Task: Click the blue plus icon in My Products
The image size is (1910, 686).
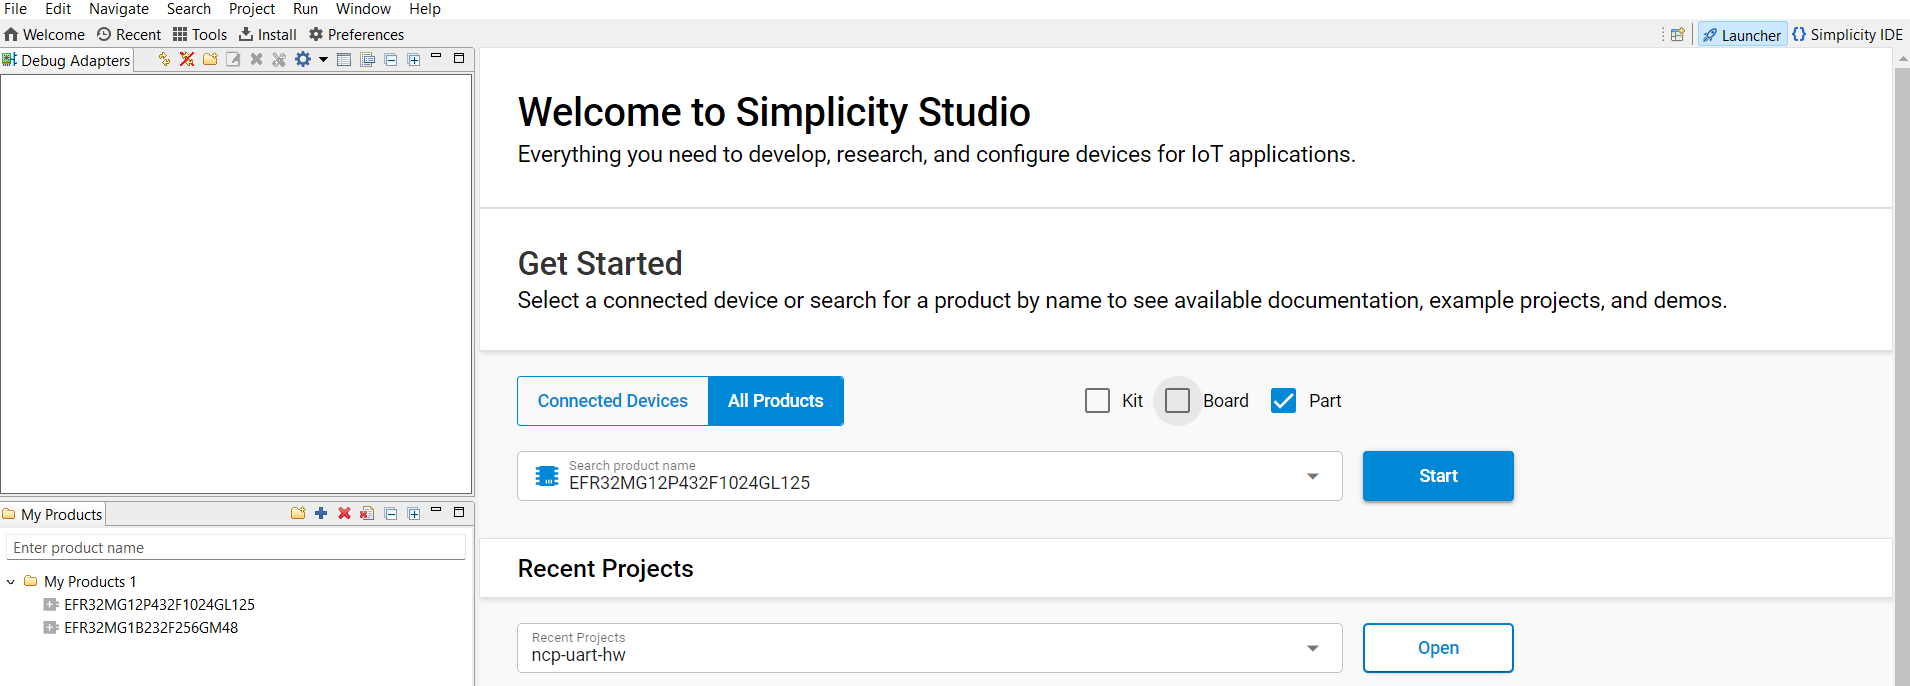Action: [321, 513]
